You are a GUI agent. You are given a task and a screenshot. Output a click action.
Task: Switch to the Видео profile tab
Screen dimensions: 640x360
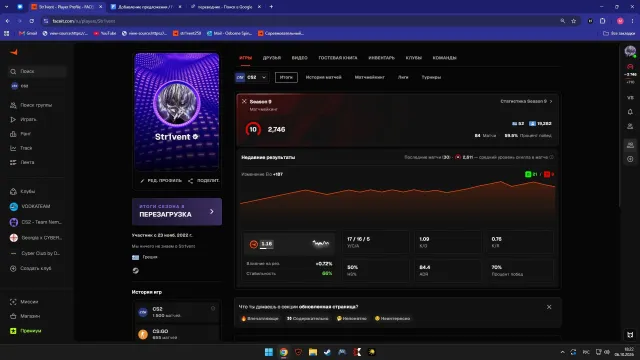tap(300, 58)
